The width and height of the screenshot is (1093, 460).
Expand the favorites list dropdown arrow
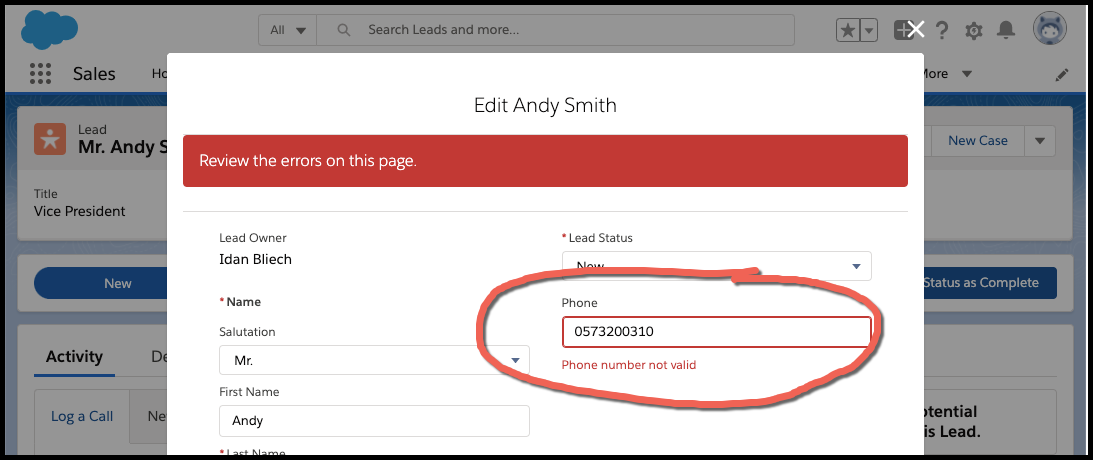[869, 30]
